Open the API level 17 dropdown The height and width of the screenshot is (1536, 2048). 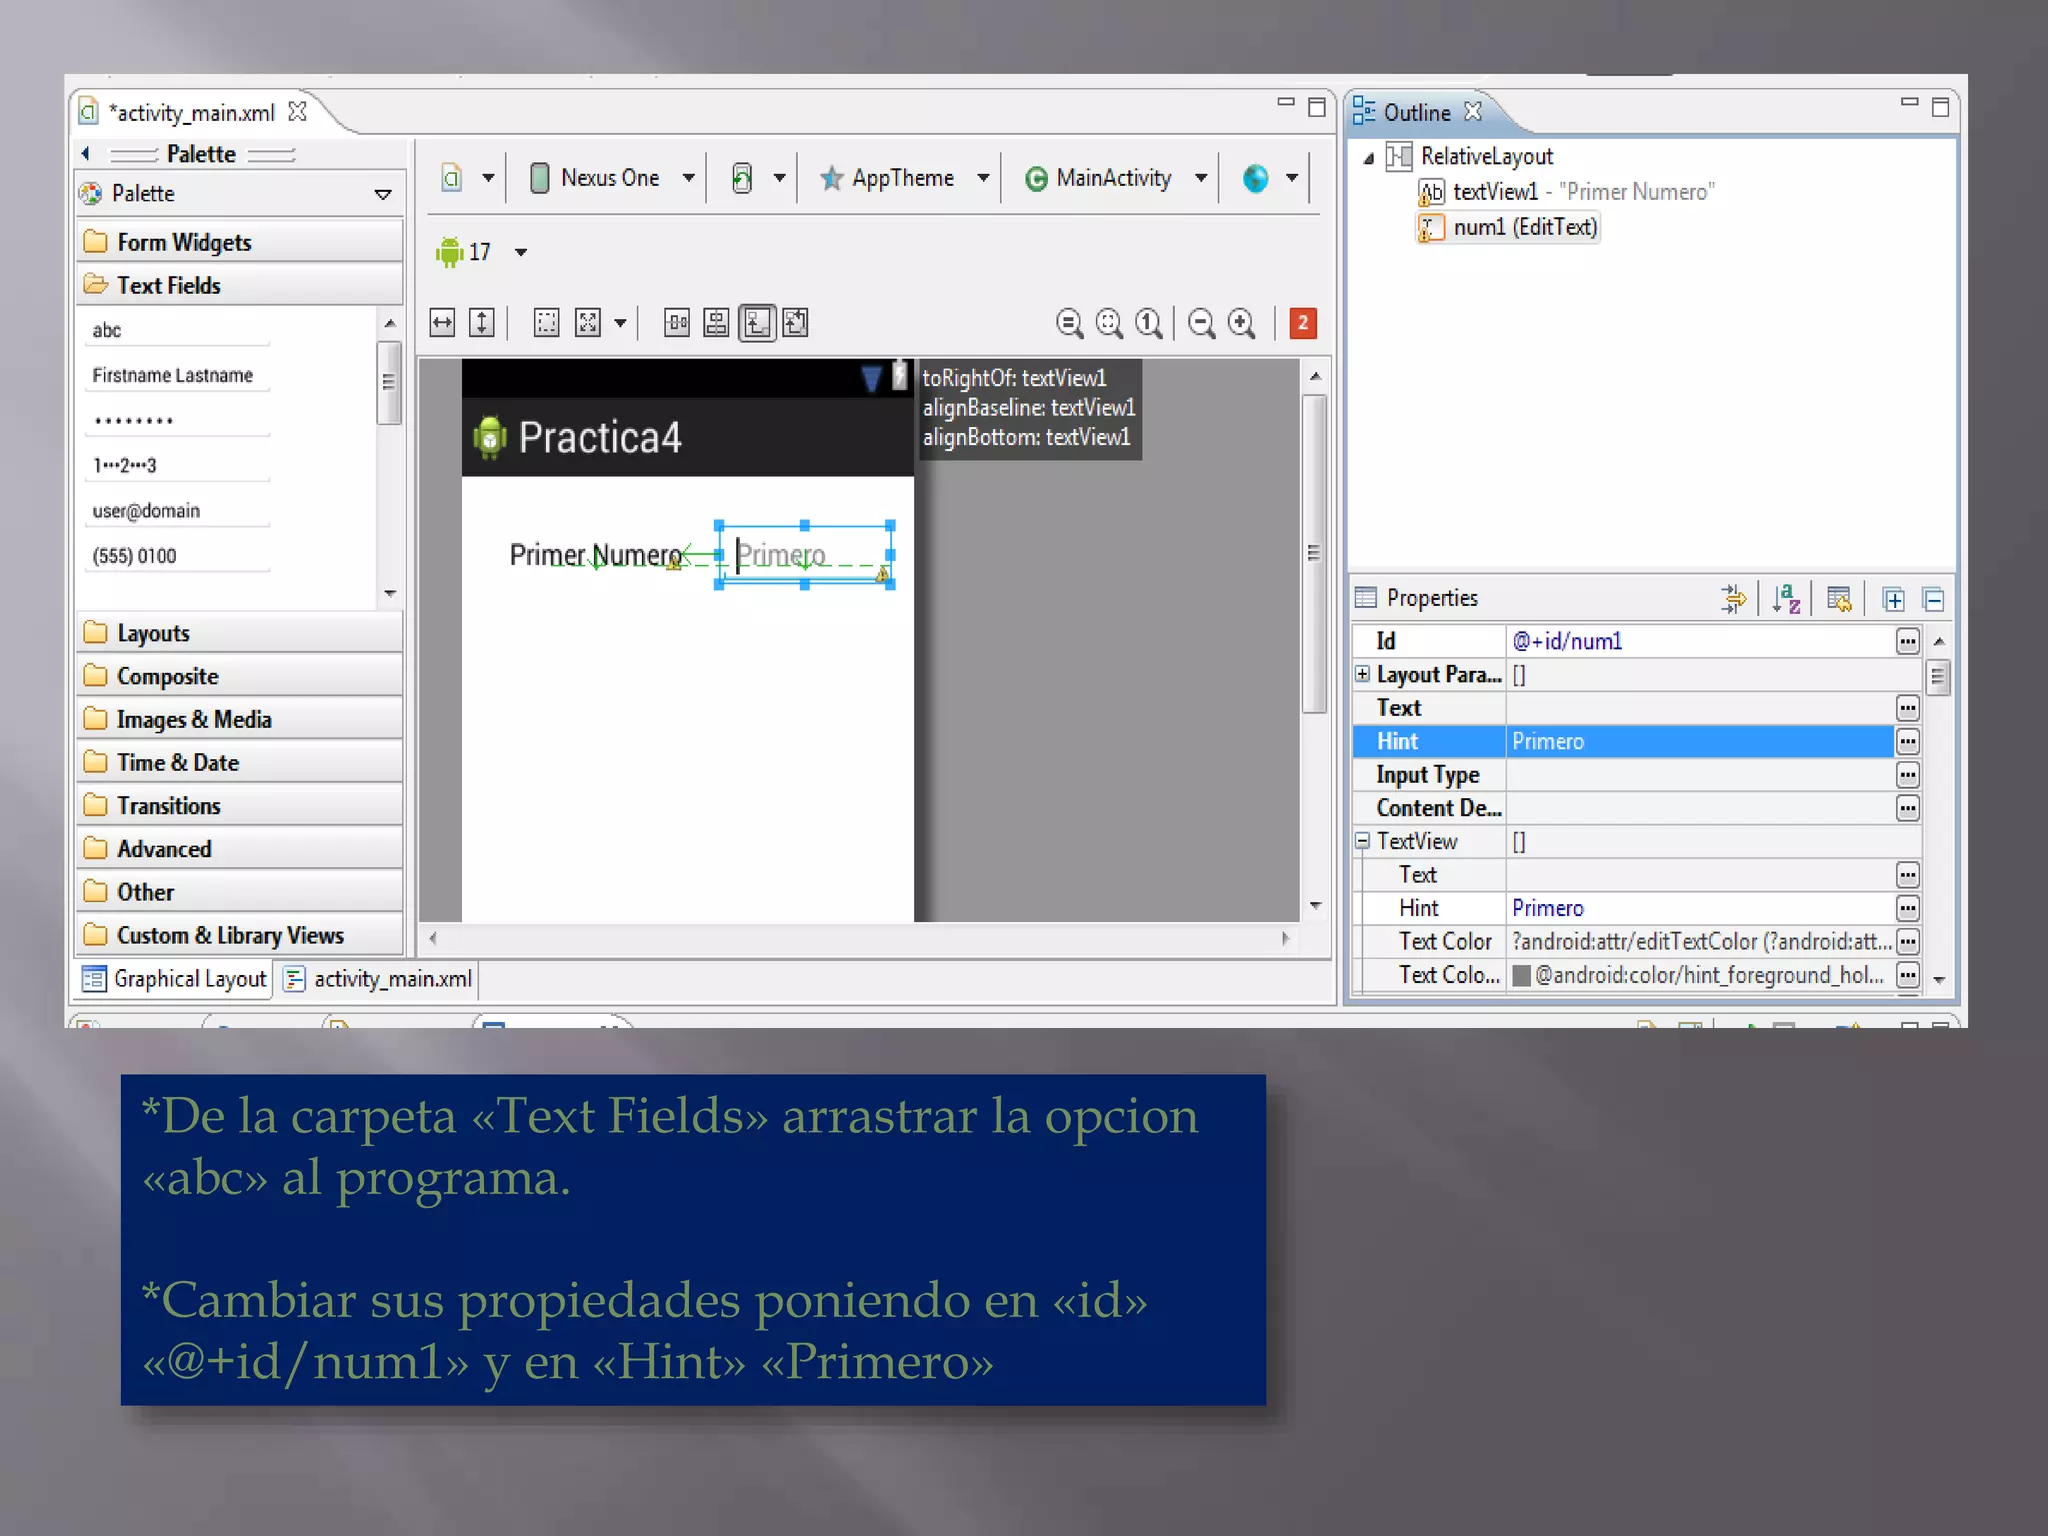point(520,252)
